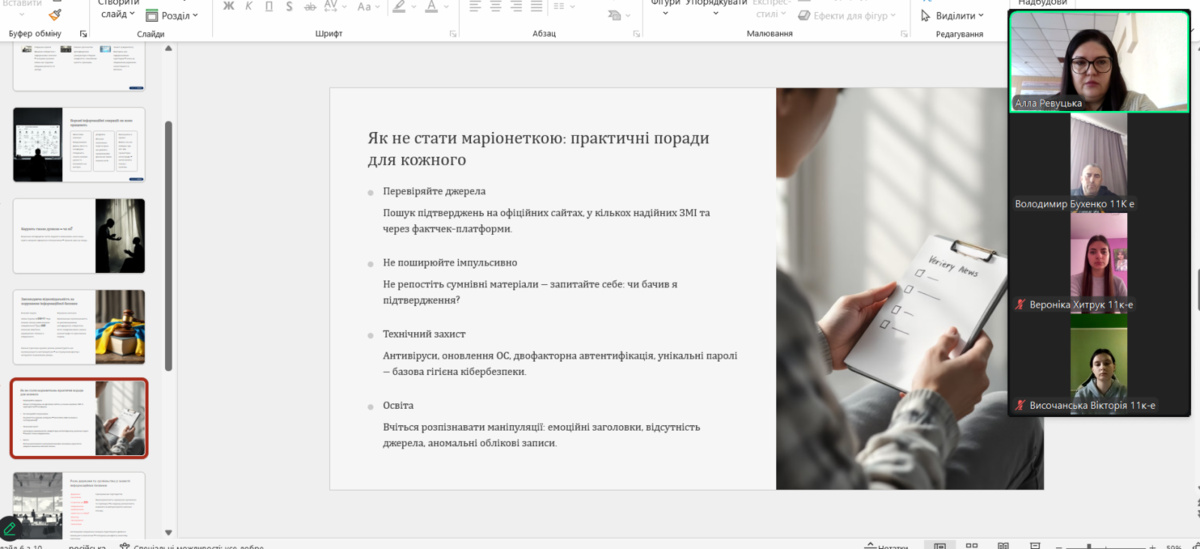Image resolution: width=1200 pixels, height=549 pixels.
Task: Click the Format Painter brush icon
Action: [x=53, y=15]
